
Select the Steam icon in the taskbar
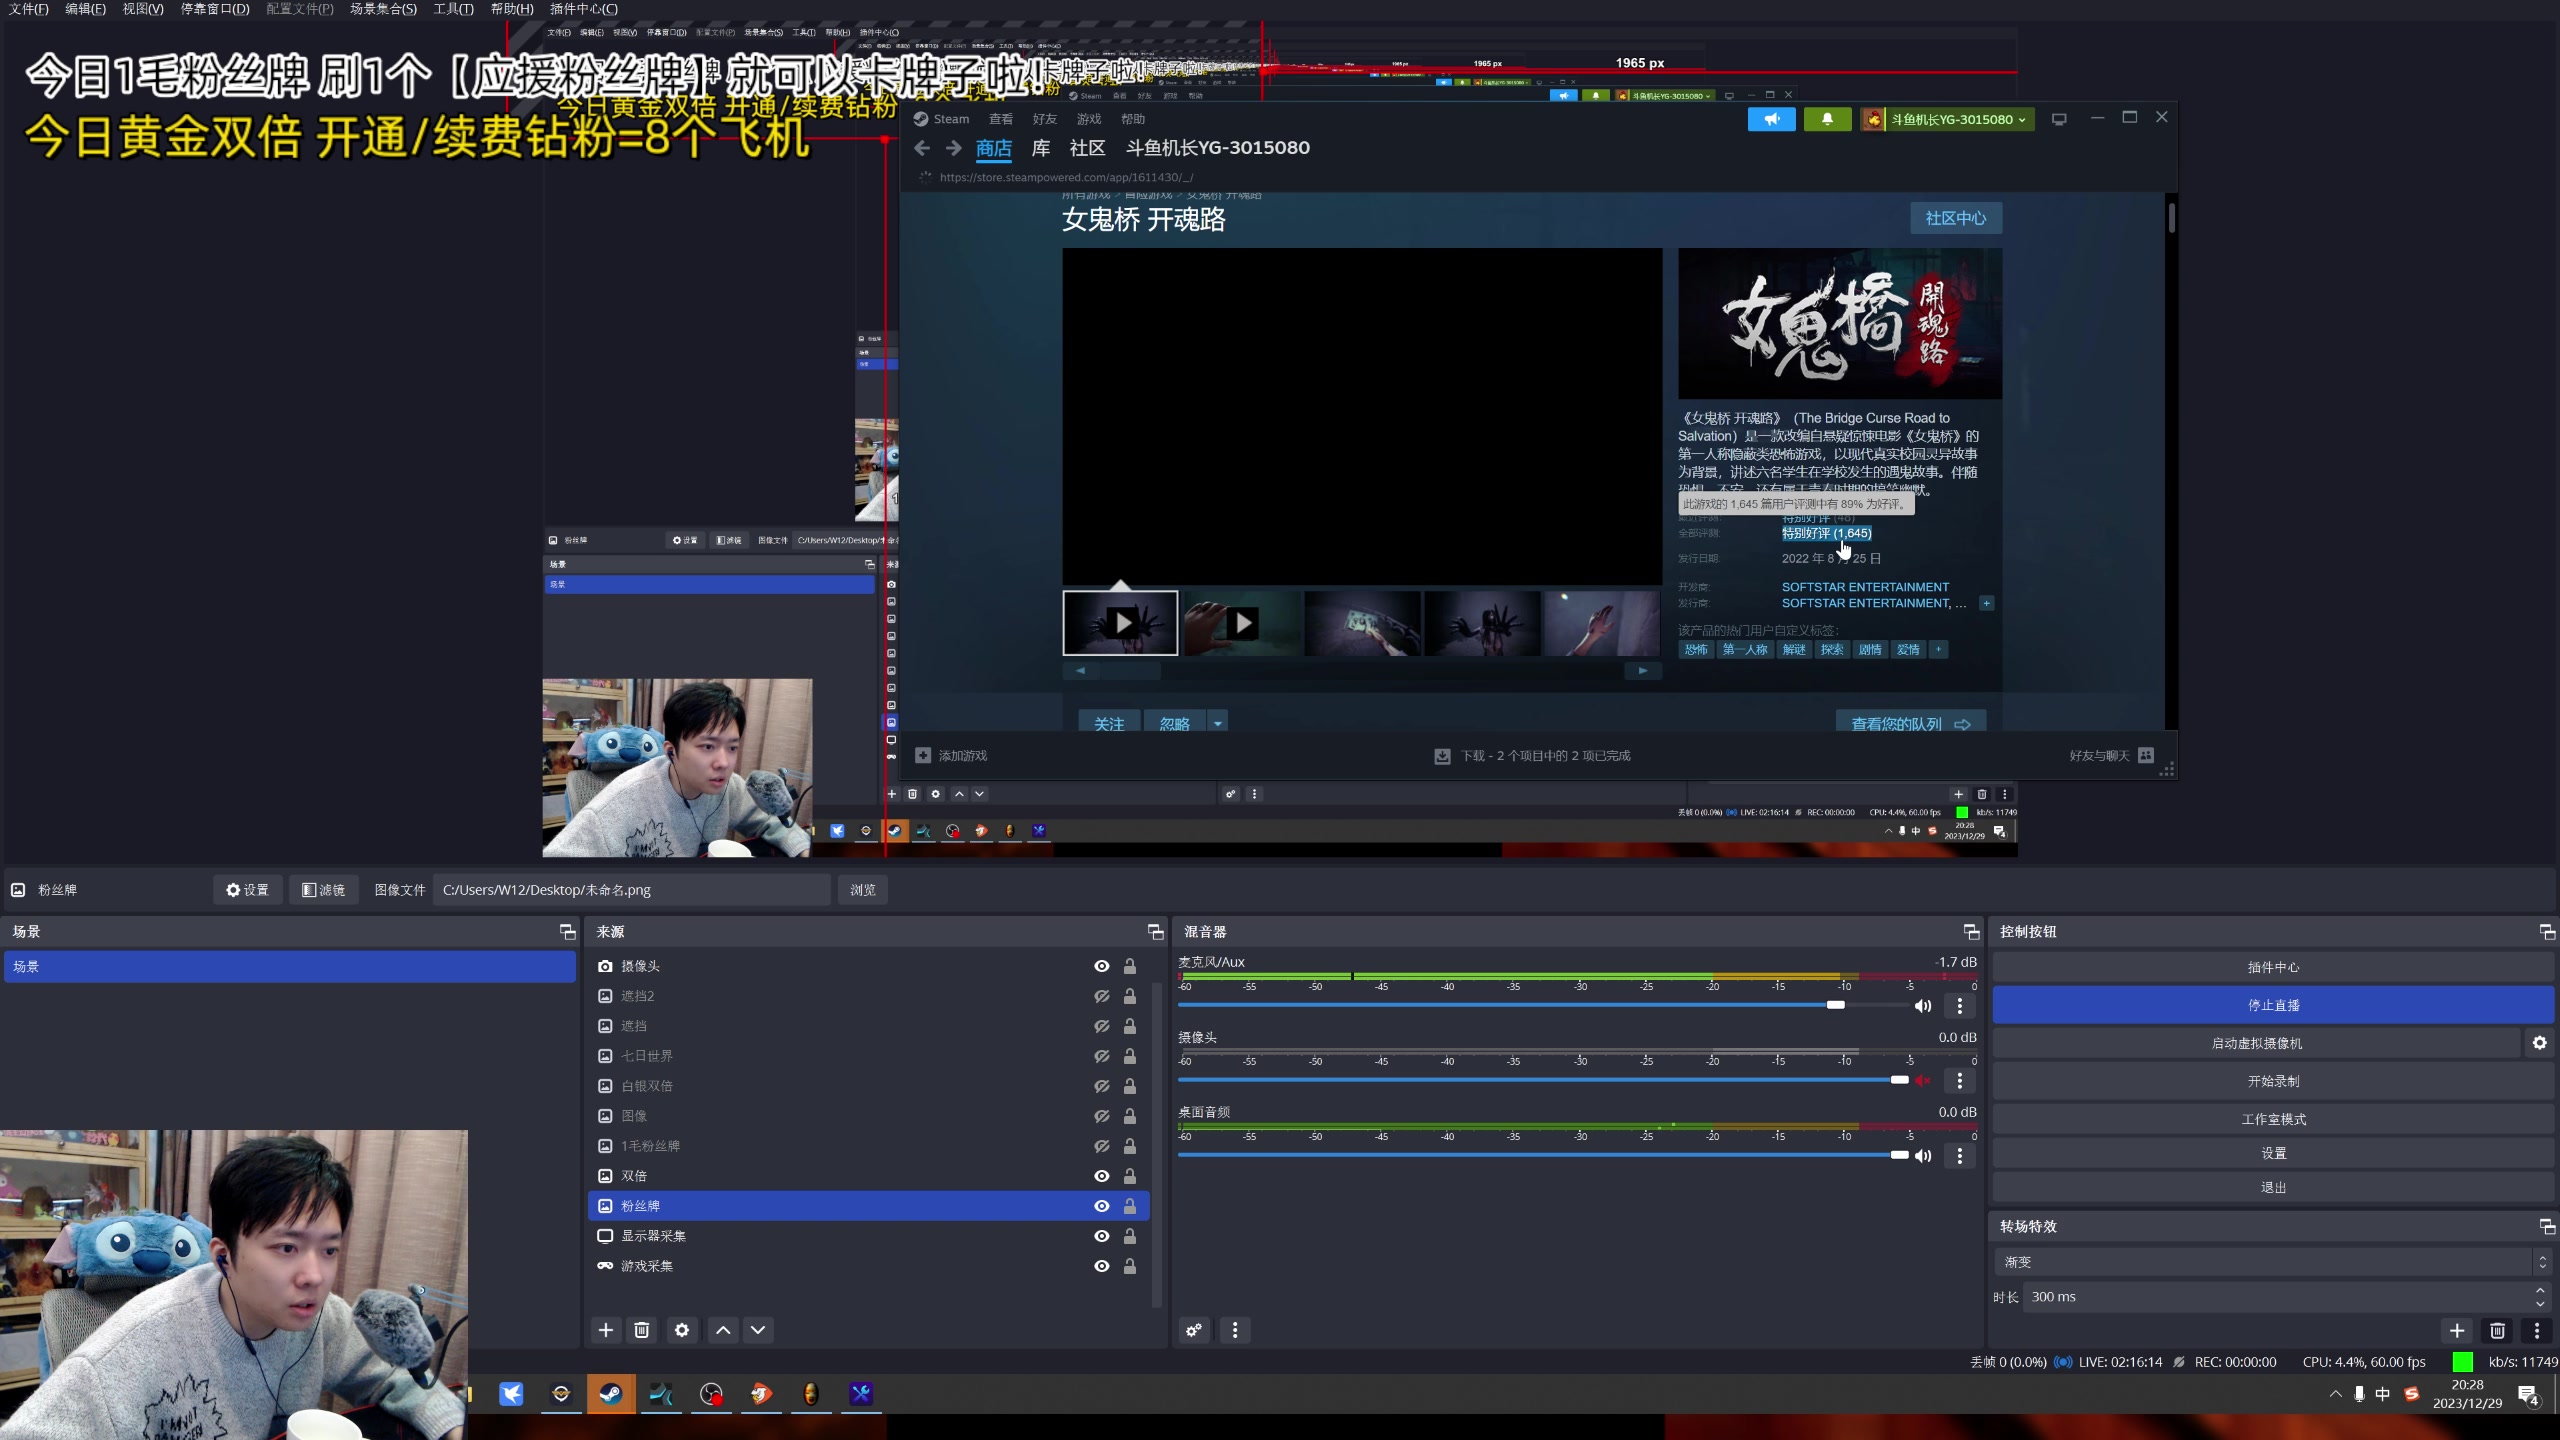tap(610, 1393)
